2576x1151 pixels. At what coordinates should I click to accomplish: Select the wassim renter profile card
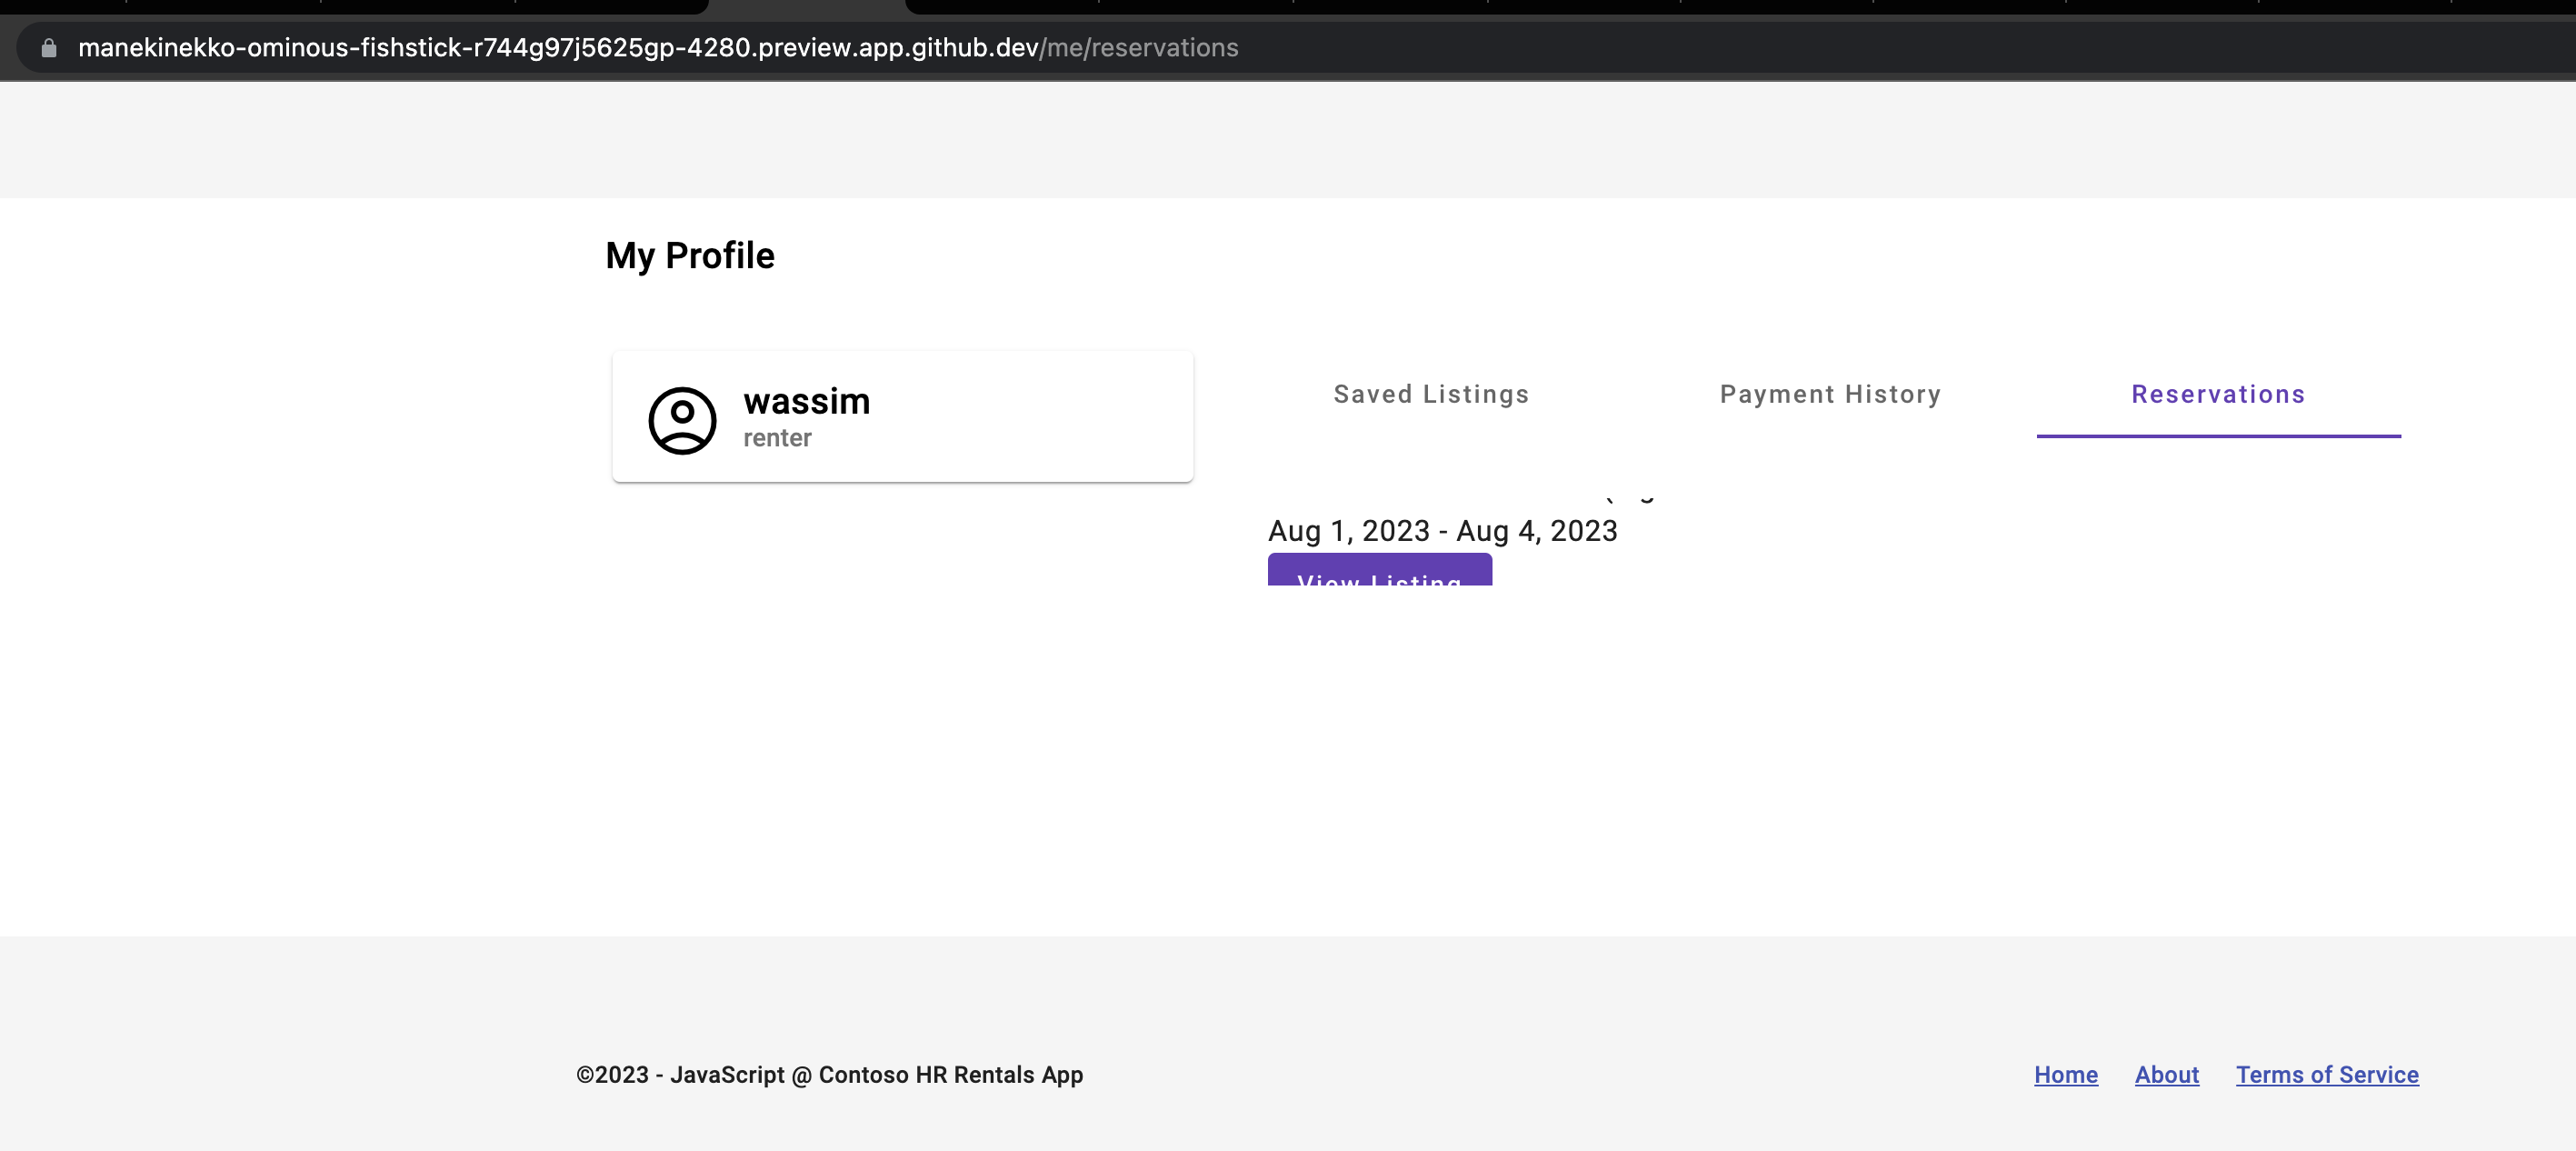click(901, 416)
